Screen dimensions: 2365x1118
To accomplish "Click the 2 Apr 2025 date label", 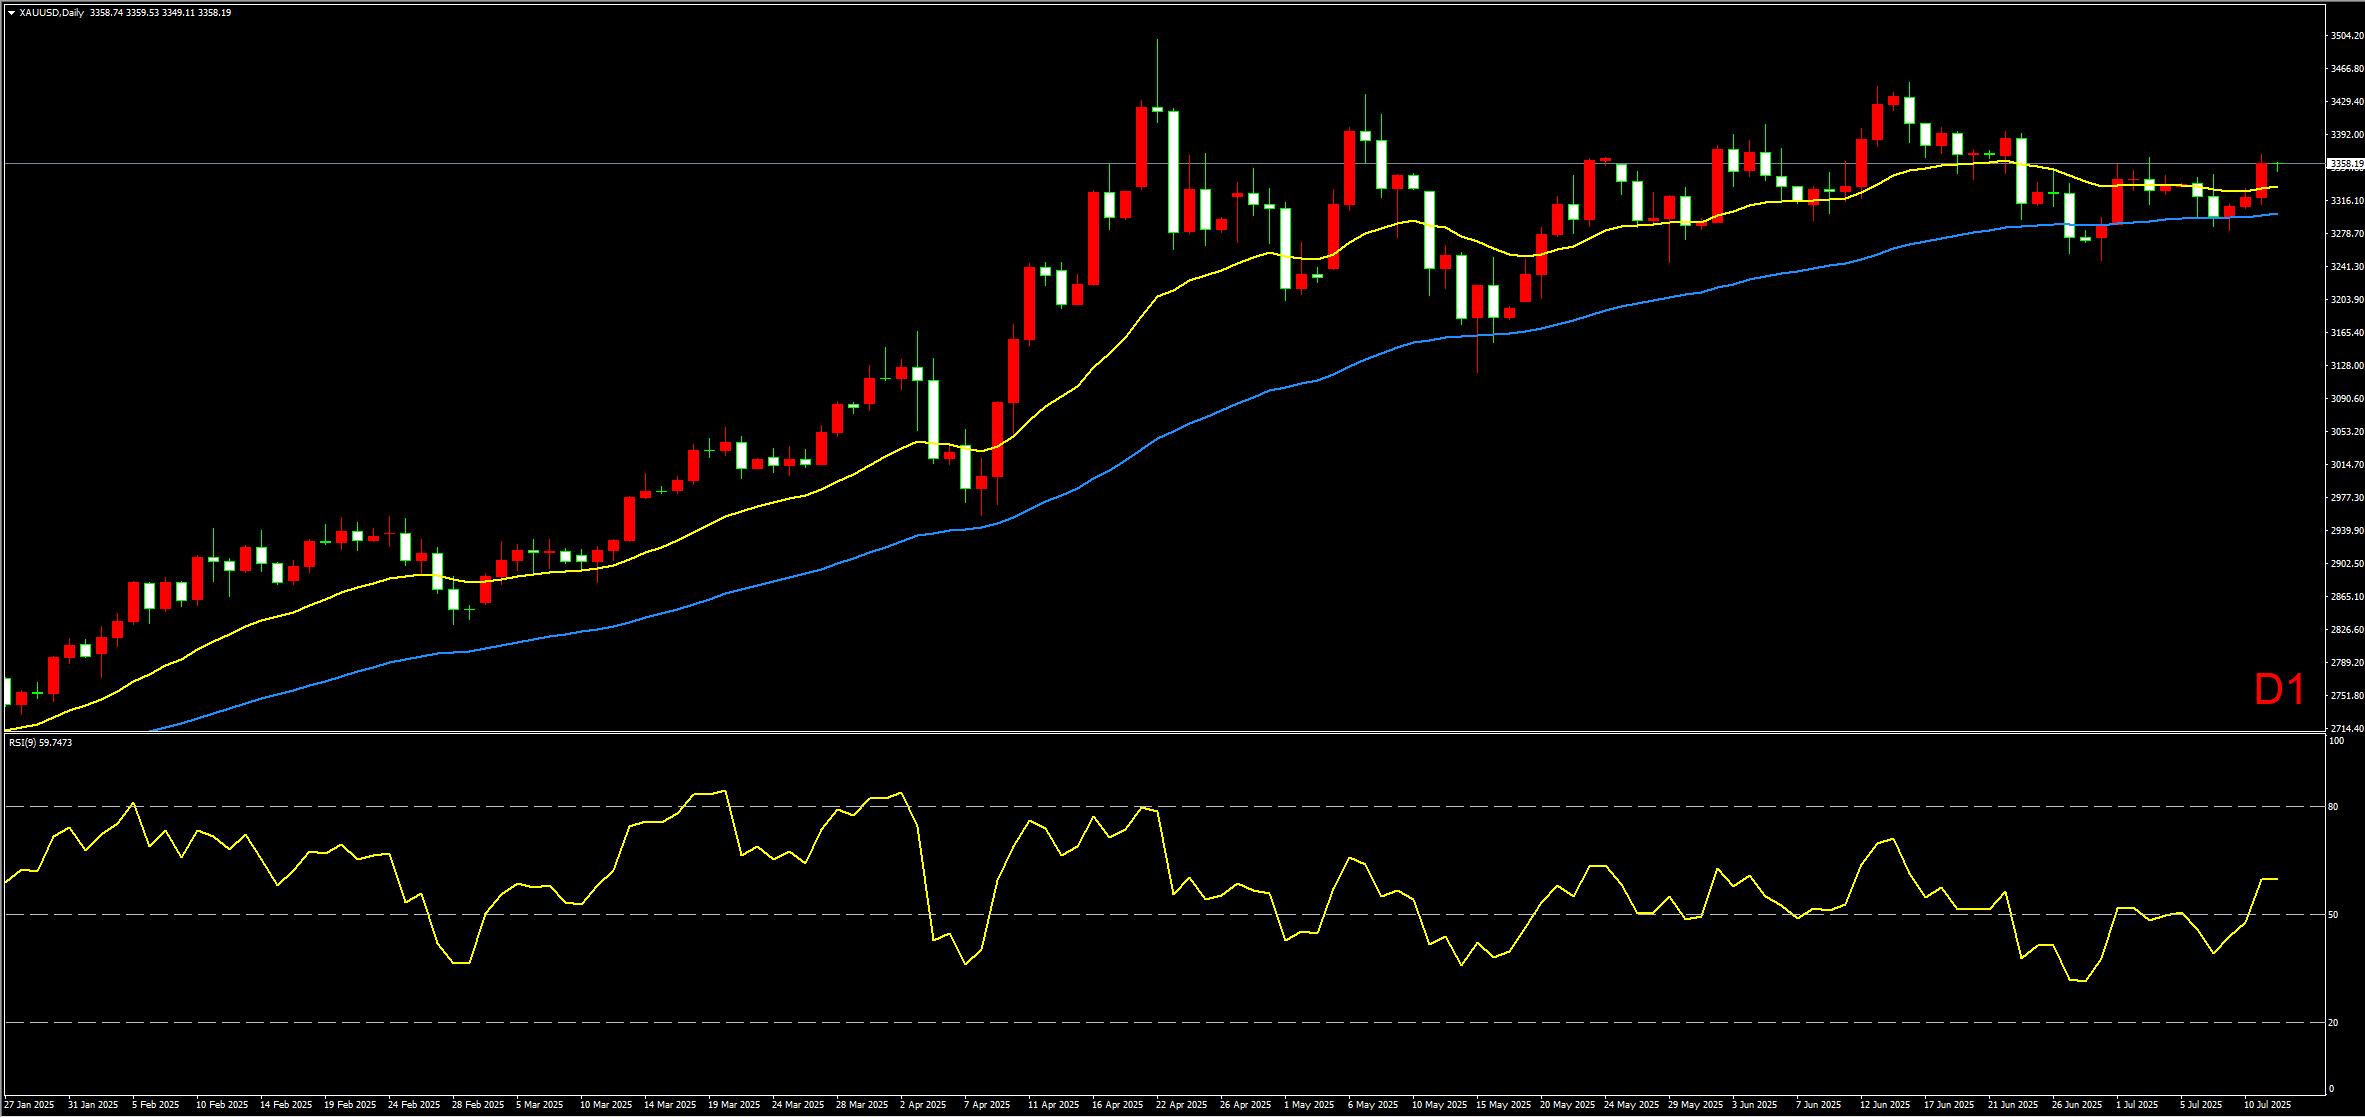I will pyautogui.click(x=922, y=1105).
